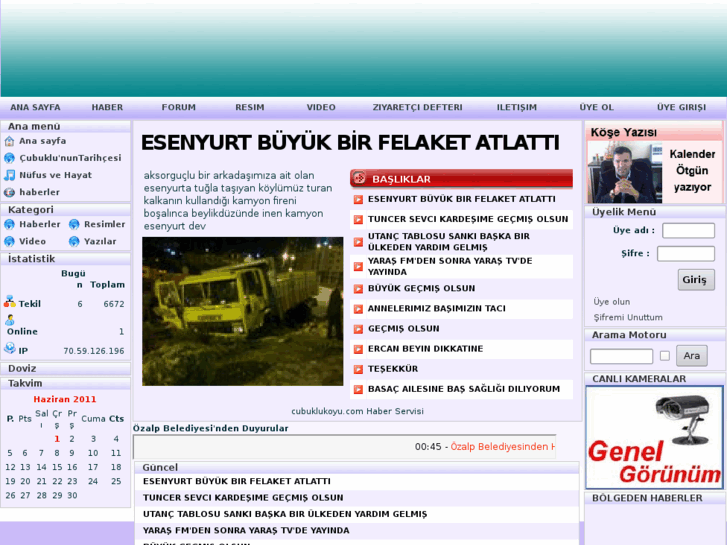Click the red arrow icon on the GEÇMIŞ OLSUN row
727x545 pixels.
point(358,329)
